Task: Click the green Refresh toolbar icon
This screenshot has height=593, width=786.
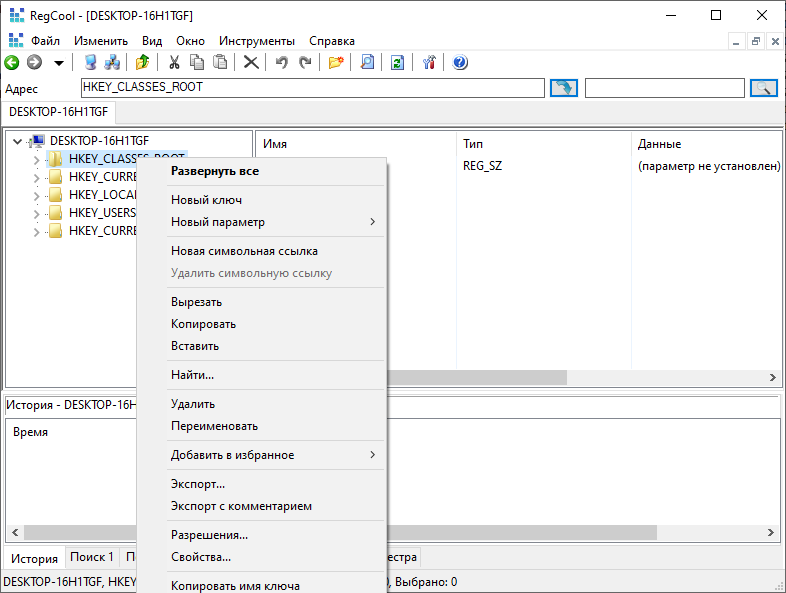Action: tap(397, 62)
